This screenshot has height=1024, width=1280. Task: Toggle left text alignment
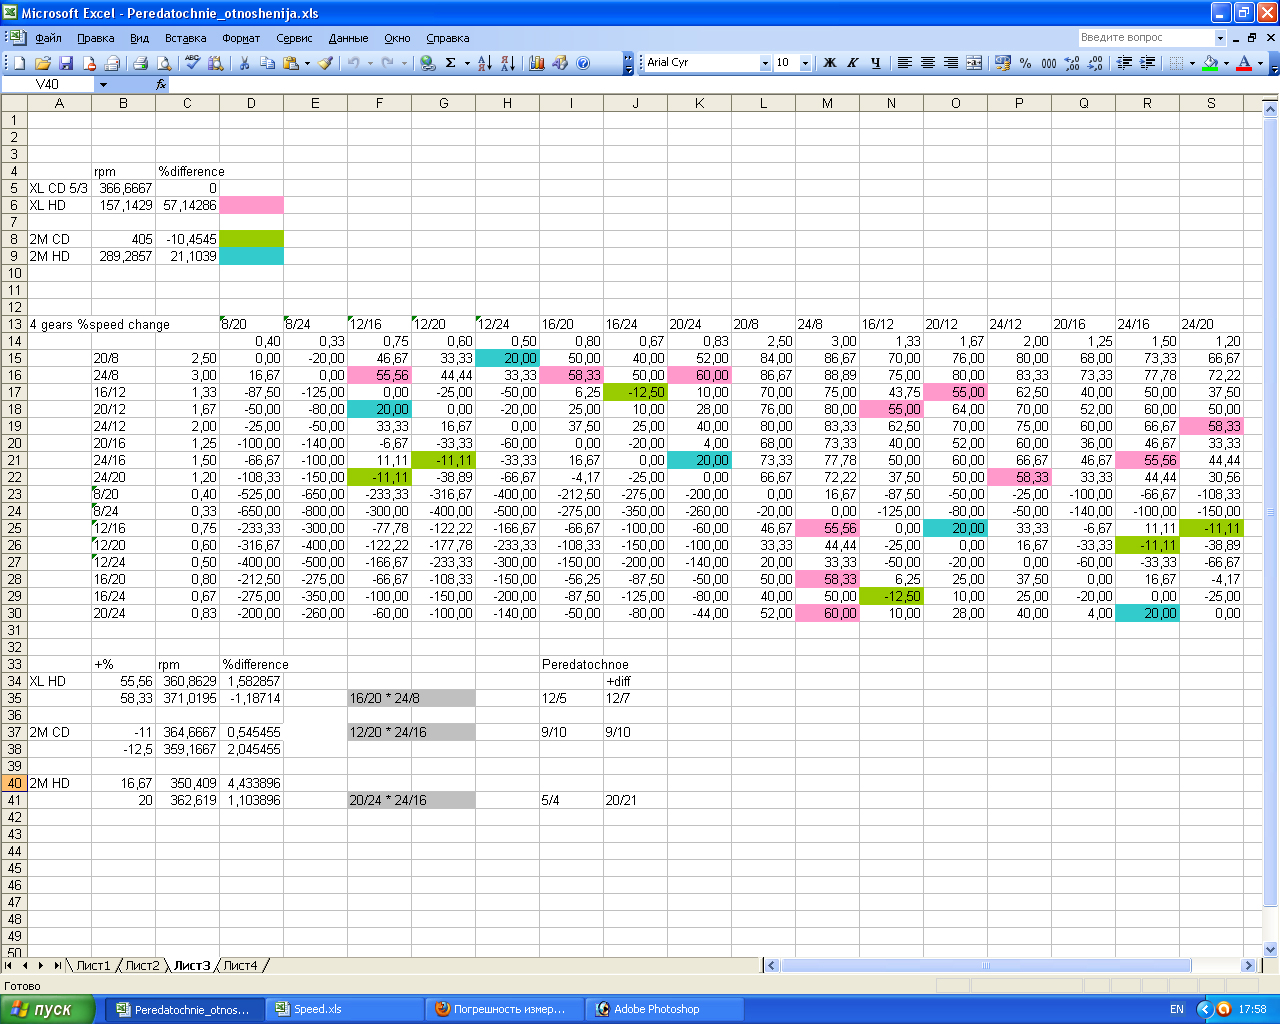tap(904, 63)
